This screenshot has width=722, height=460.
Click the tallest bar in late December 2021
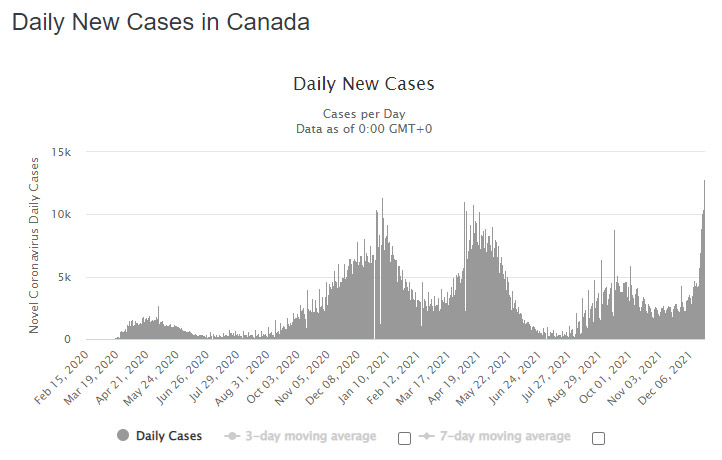click(x=704, y=260)
